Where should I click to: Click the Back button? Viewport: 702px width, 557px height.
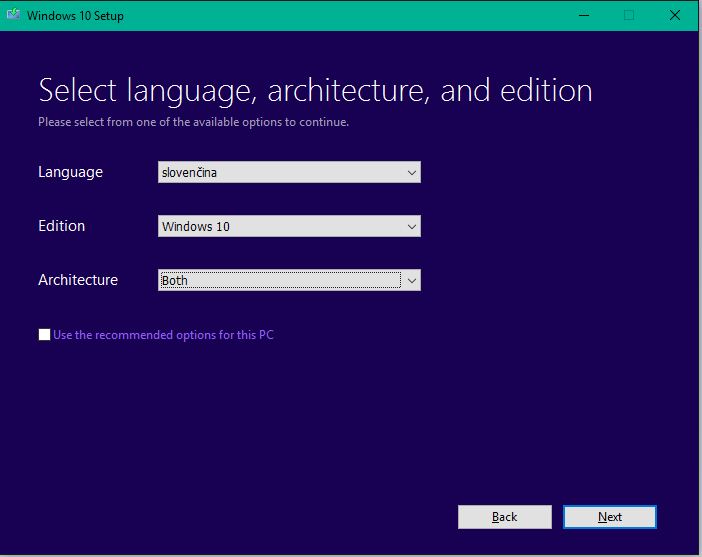click(505, 517)
